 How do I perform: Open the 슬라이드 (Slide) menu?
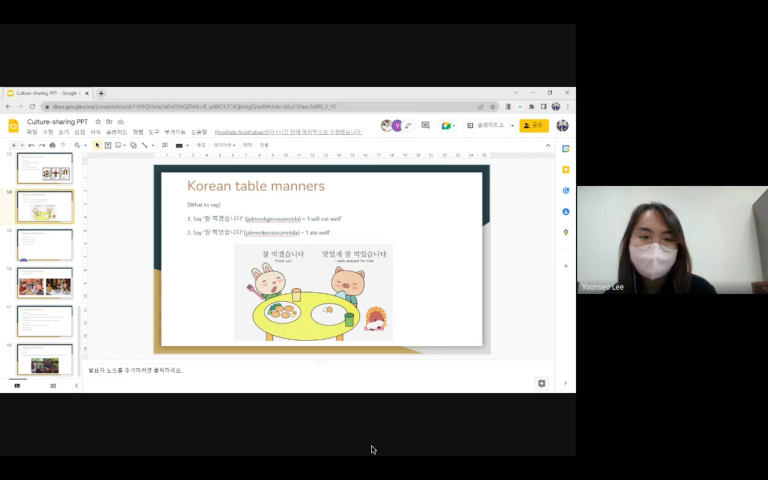pos(117,132)
